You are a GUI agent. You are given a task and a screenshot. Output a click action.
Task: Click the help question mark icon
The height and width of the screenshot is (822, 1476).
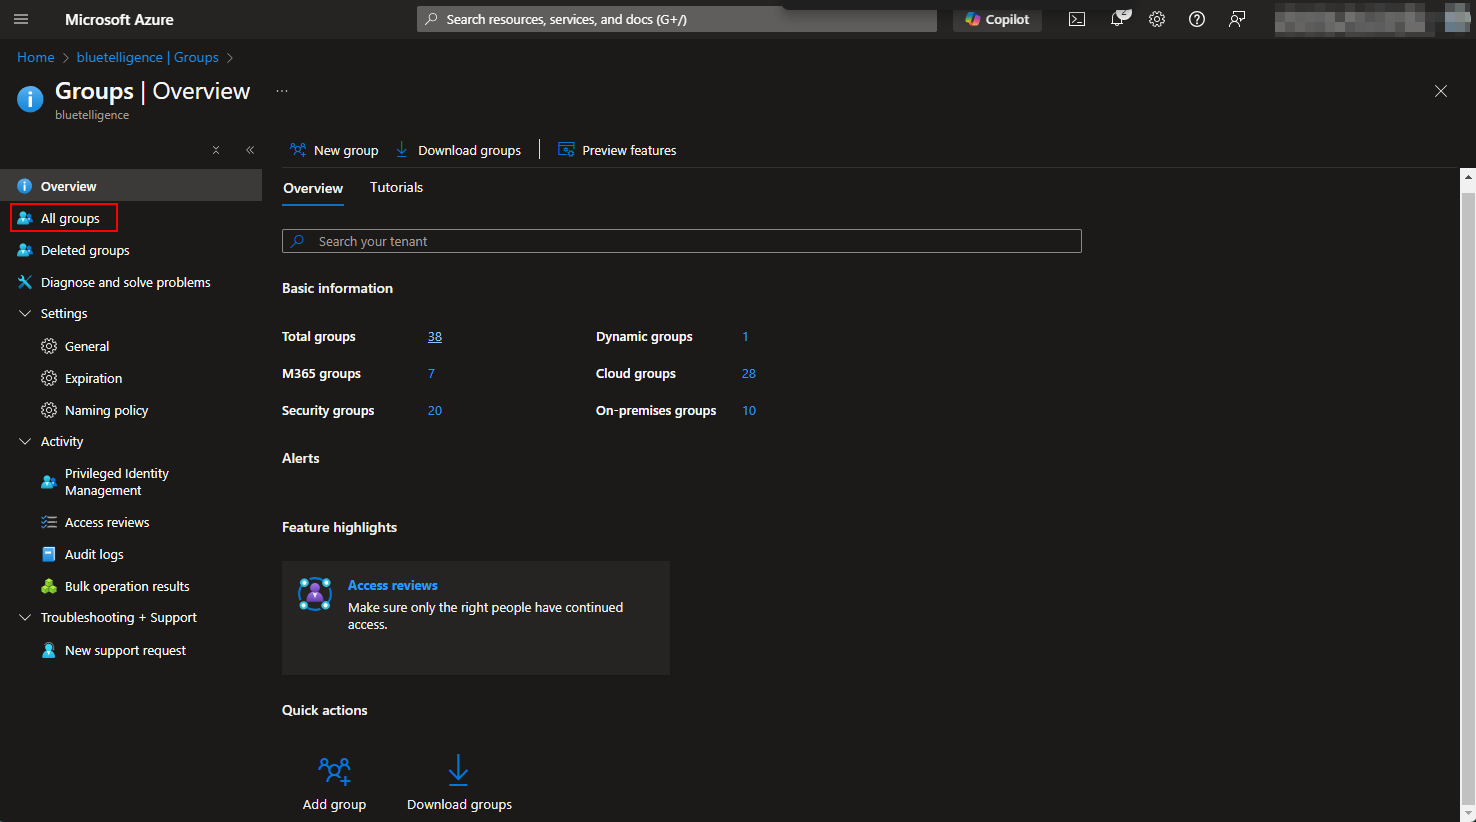click(x=1197, y=19)
